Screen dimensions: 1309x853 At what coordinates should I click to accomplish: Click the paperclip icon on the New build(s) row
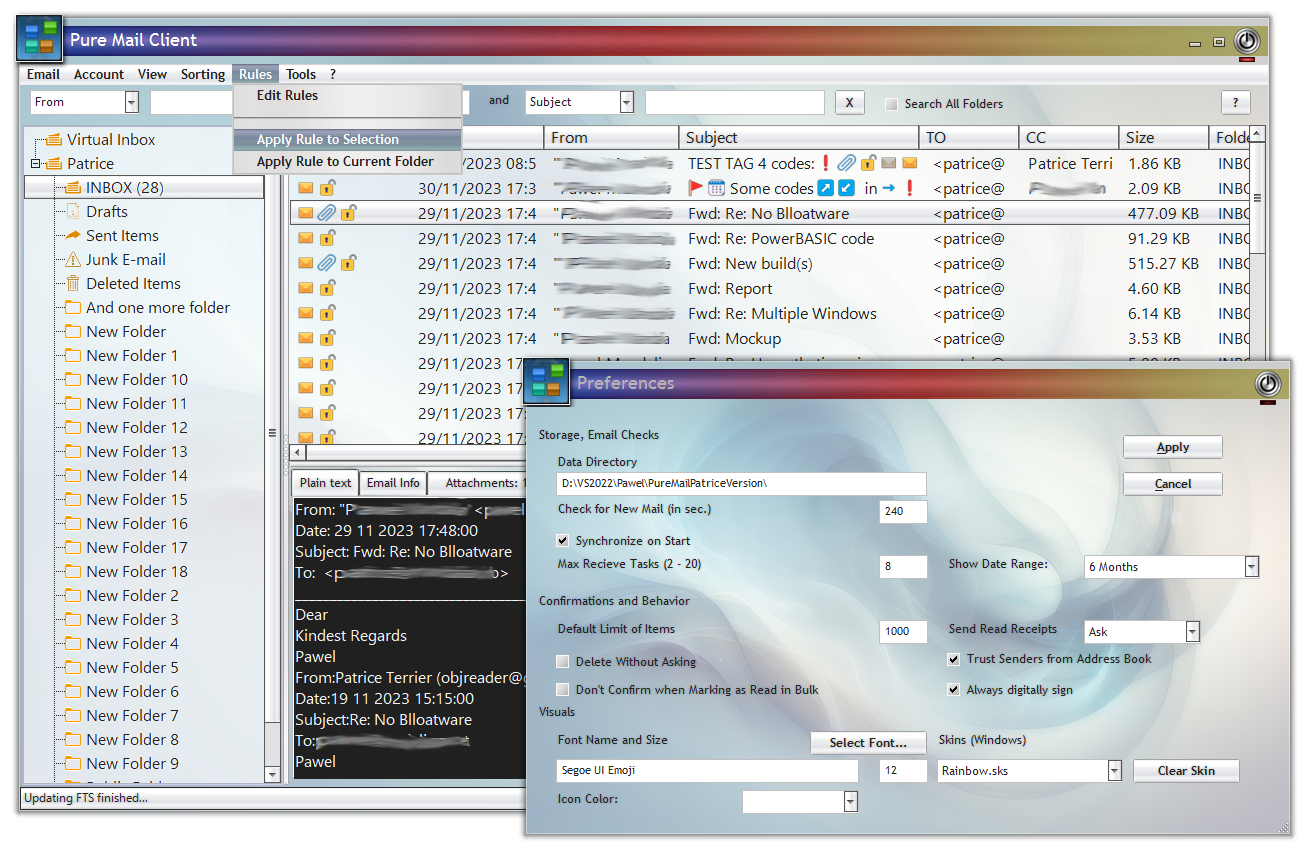[x=326, y=263]
